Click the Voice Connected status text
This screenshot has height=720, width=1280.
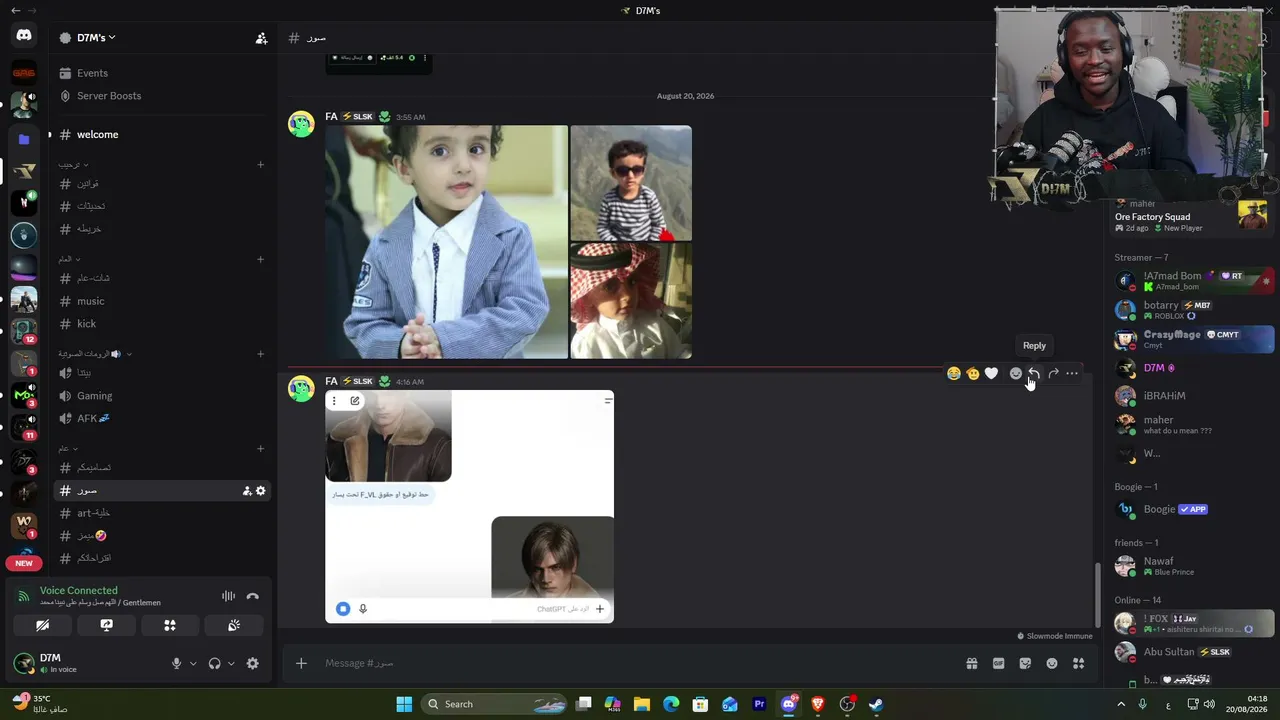pyautogui.click(x=79, y=590)
